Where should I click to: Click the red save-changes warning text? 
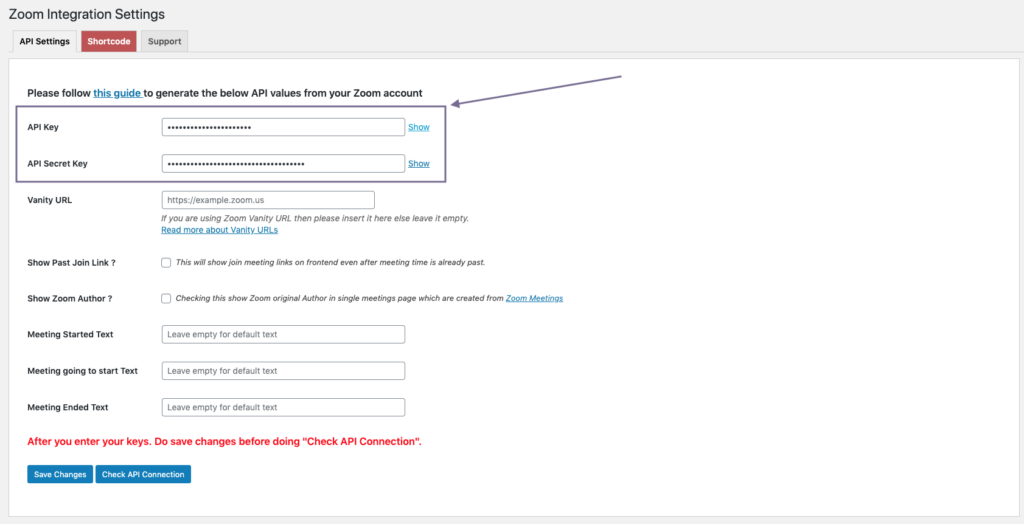click(224, 441)
